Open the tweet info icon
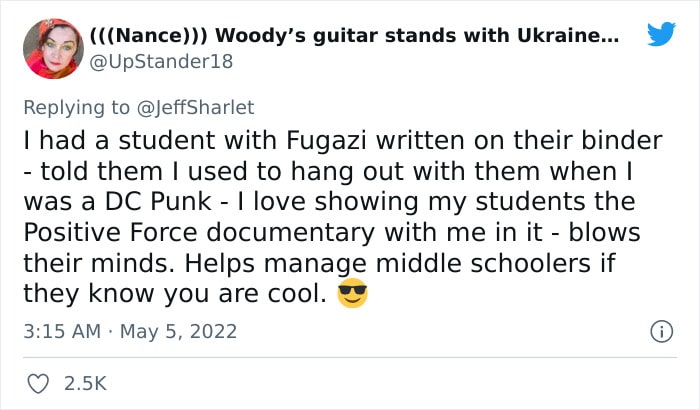This screenshot has width=700, height=410. click(x=661, y=332)
